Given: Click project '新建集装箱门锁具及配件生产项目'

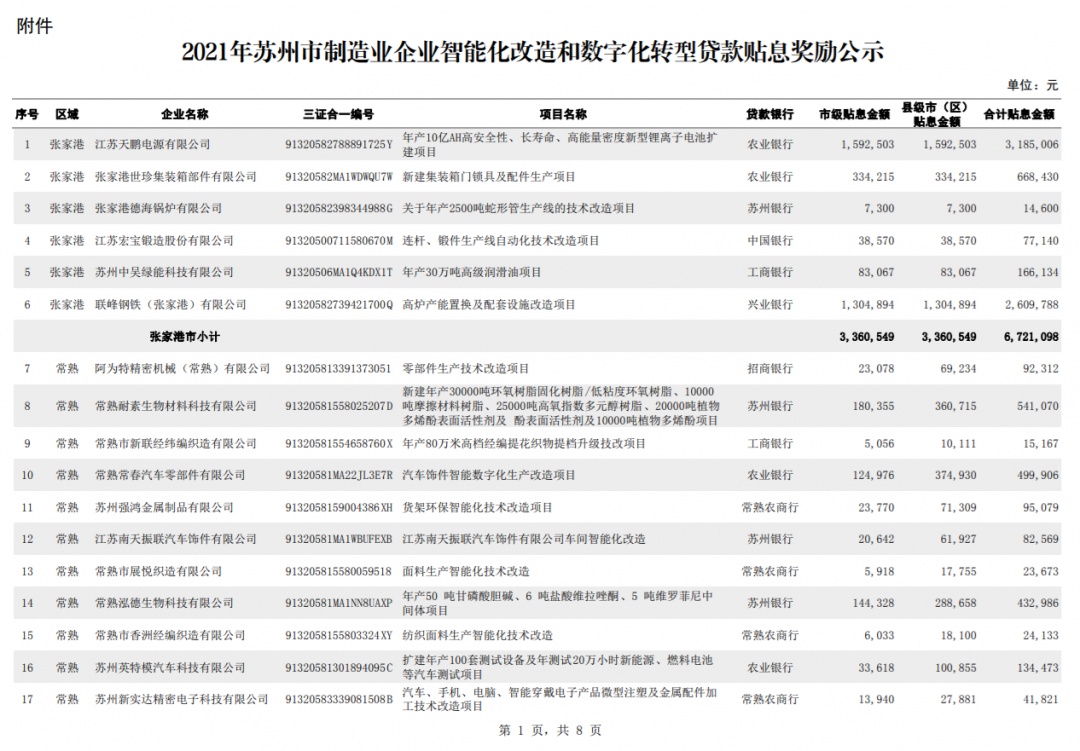Looking at the screenshot, I should pos(489,177).
